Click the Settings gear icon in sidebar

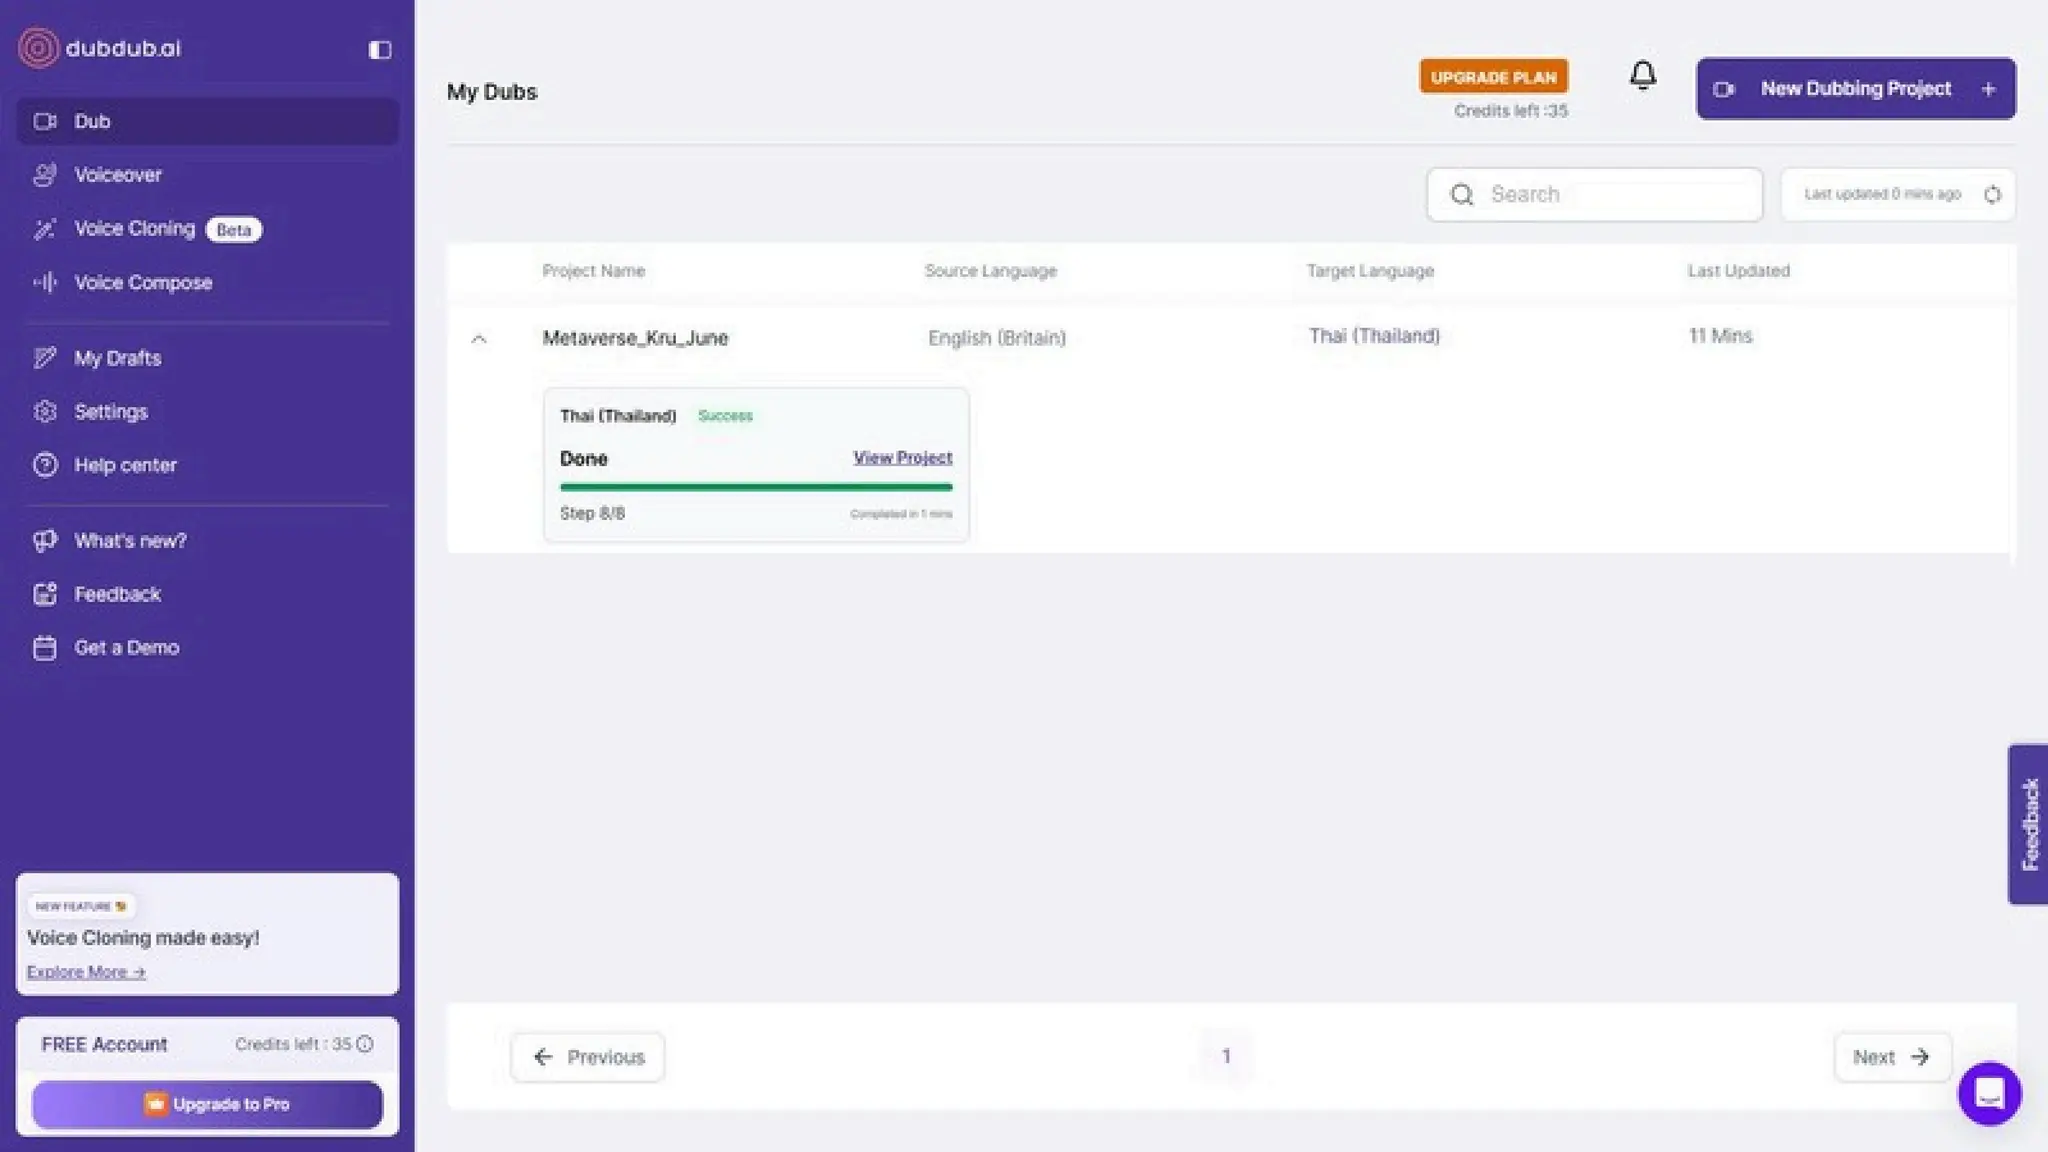click(x=45, y=412)
